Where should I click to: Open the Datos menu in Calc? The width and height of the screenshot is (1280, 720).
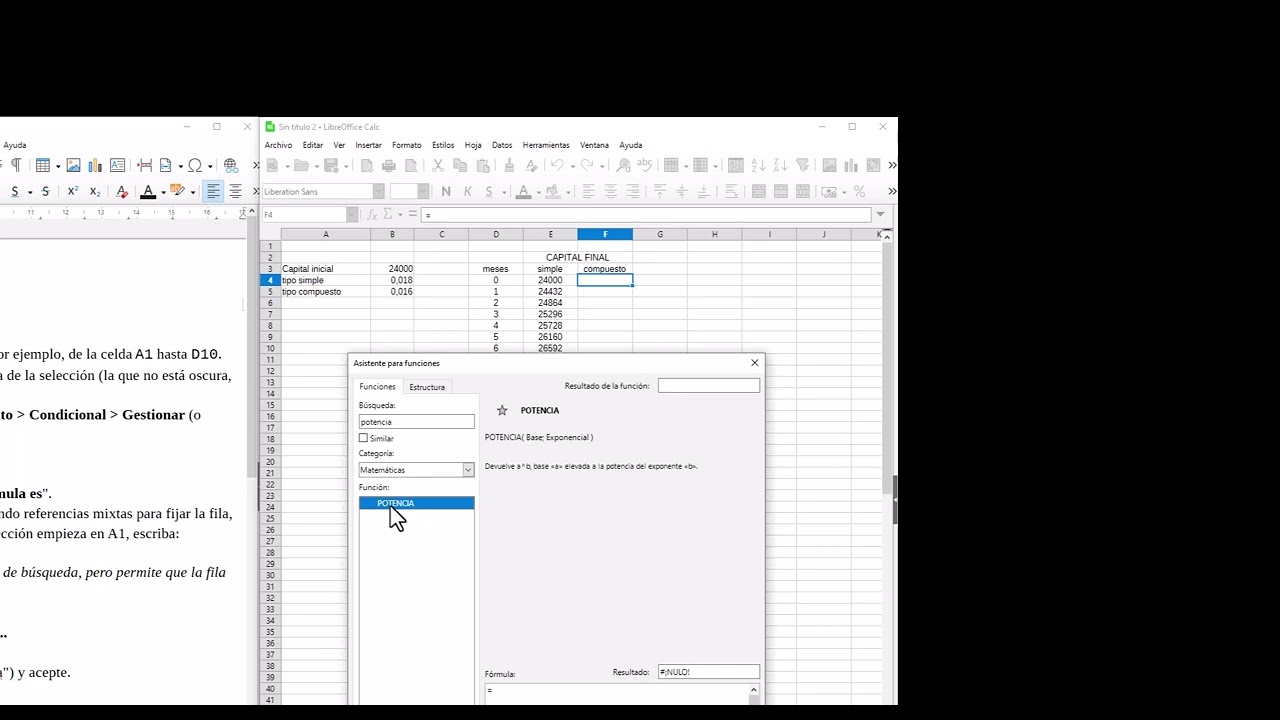point(502,145)
